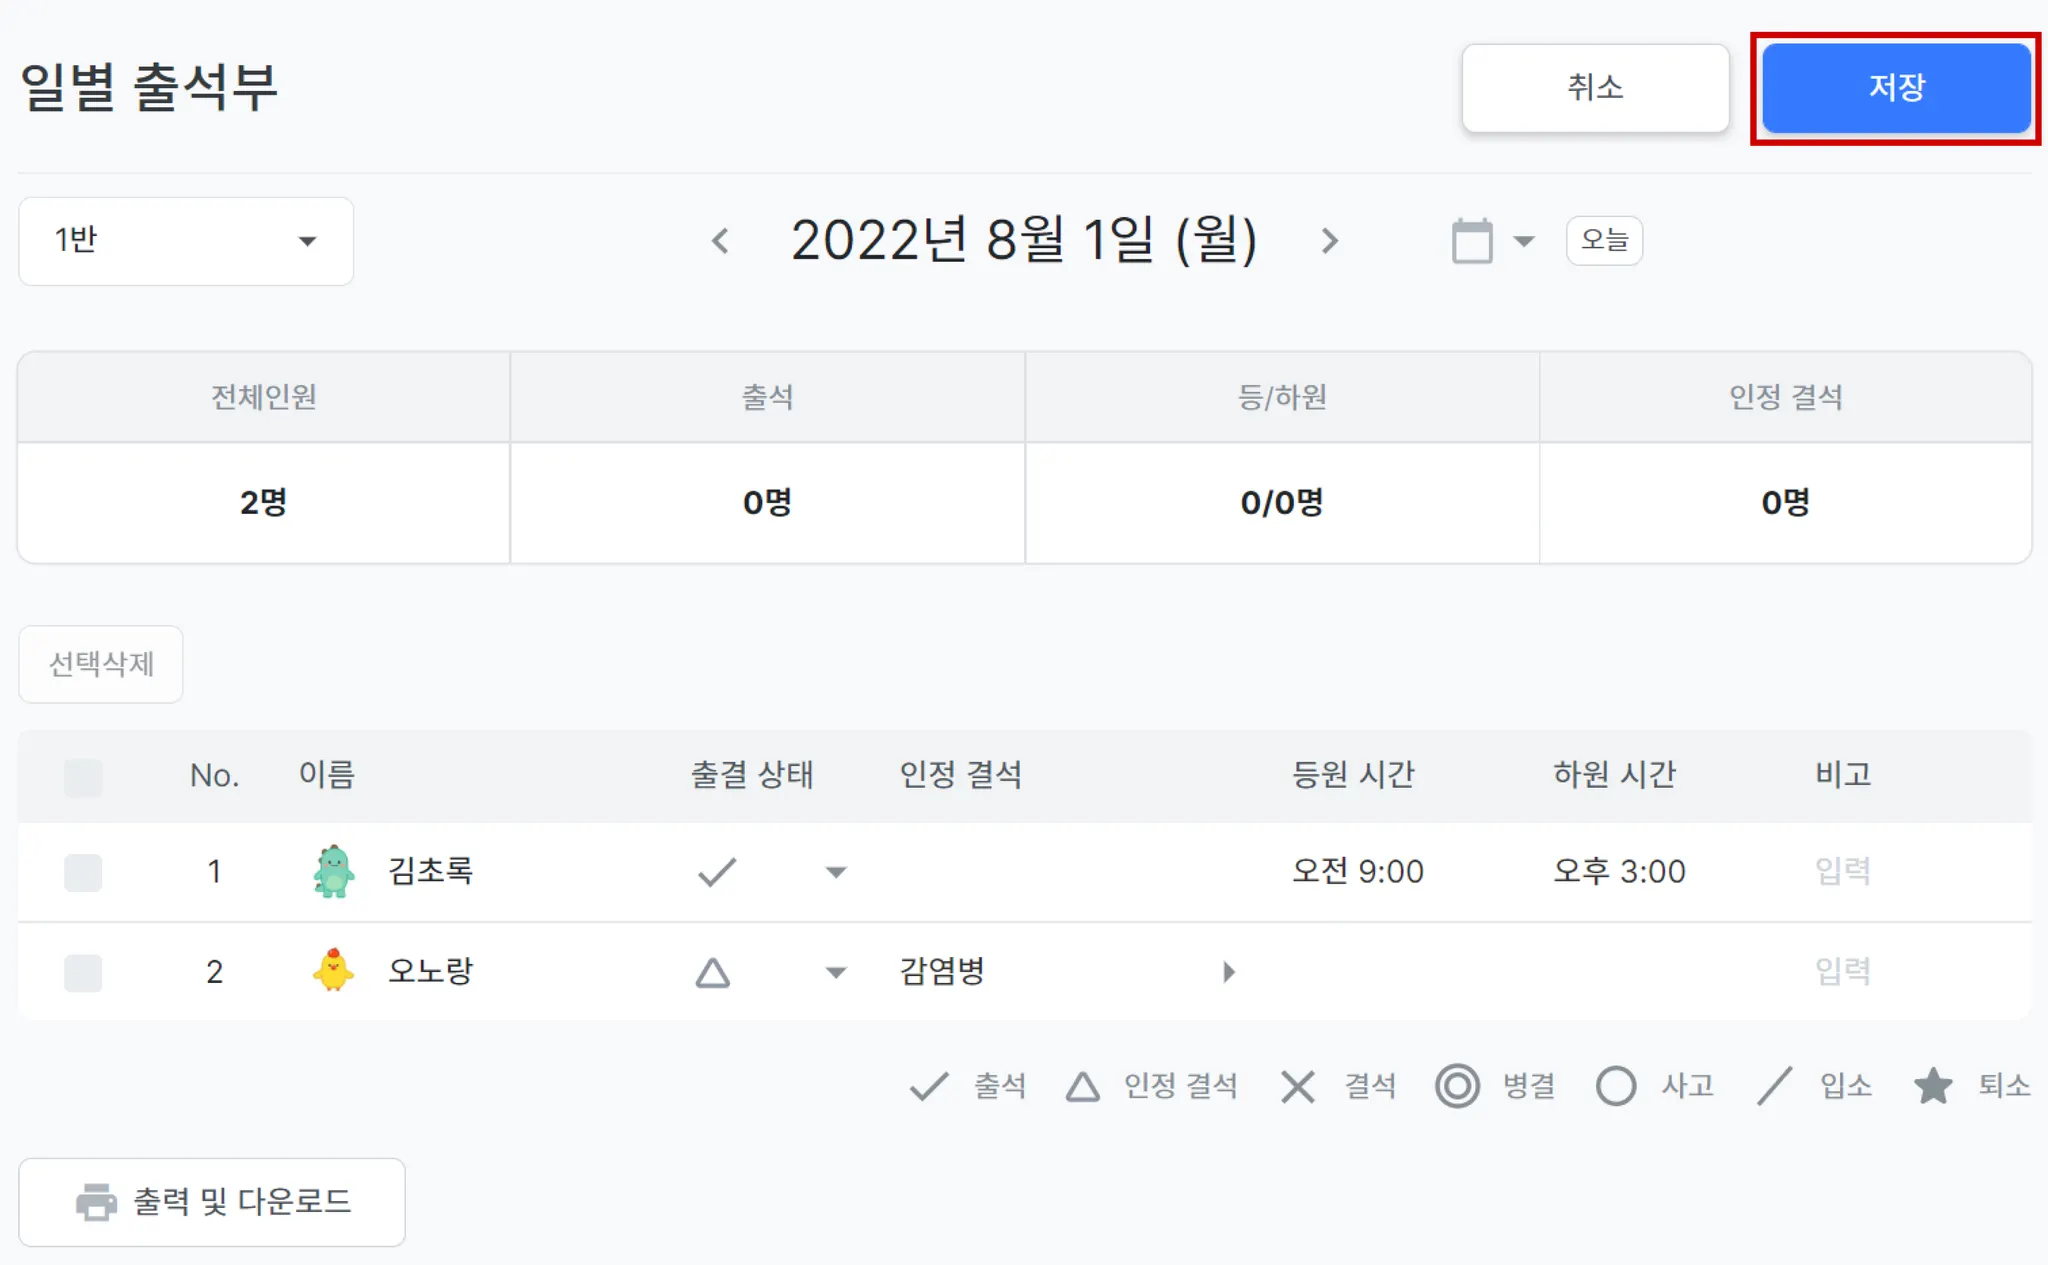Click 김초록's green dinosaur avatar
This screenshot has width=2048, height=1265.
point(333,871)
